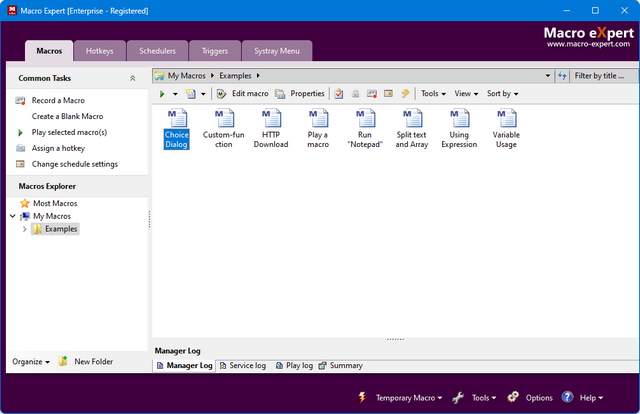Expand the address bar path dropdown
This screenshot has height=414, width=640.
(548, 76)
